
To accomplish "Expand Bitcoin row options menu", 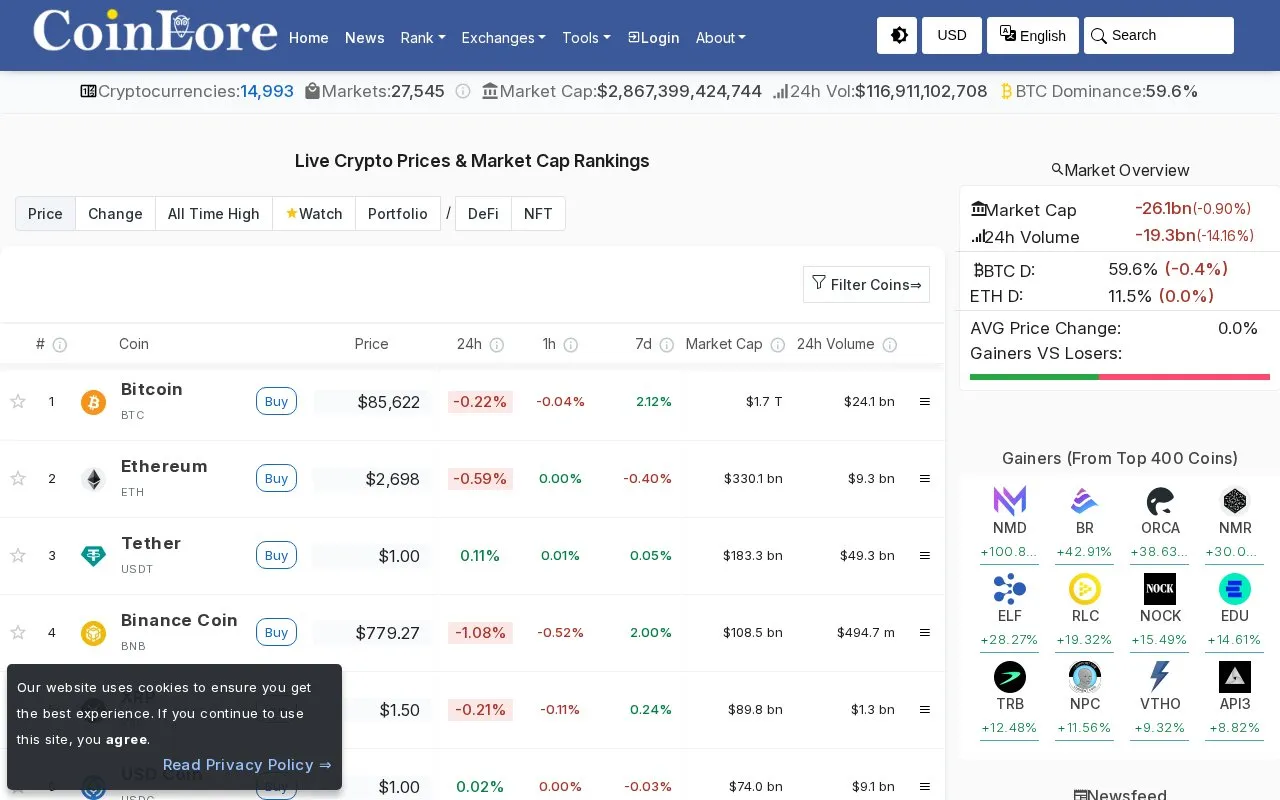I will 925,401.
